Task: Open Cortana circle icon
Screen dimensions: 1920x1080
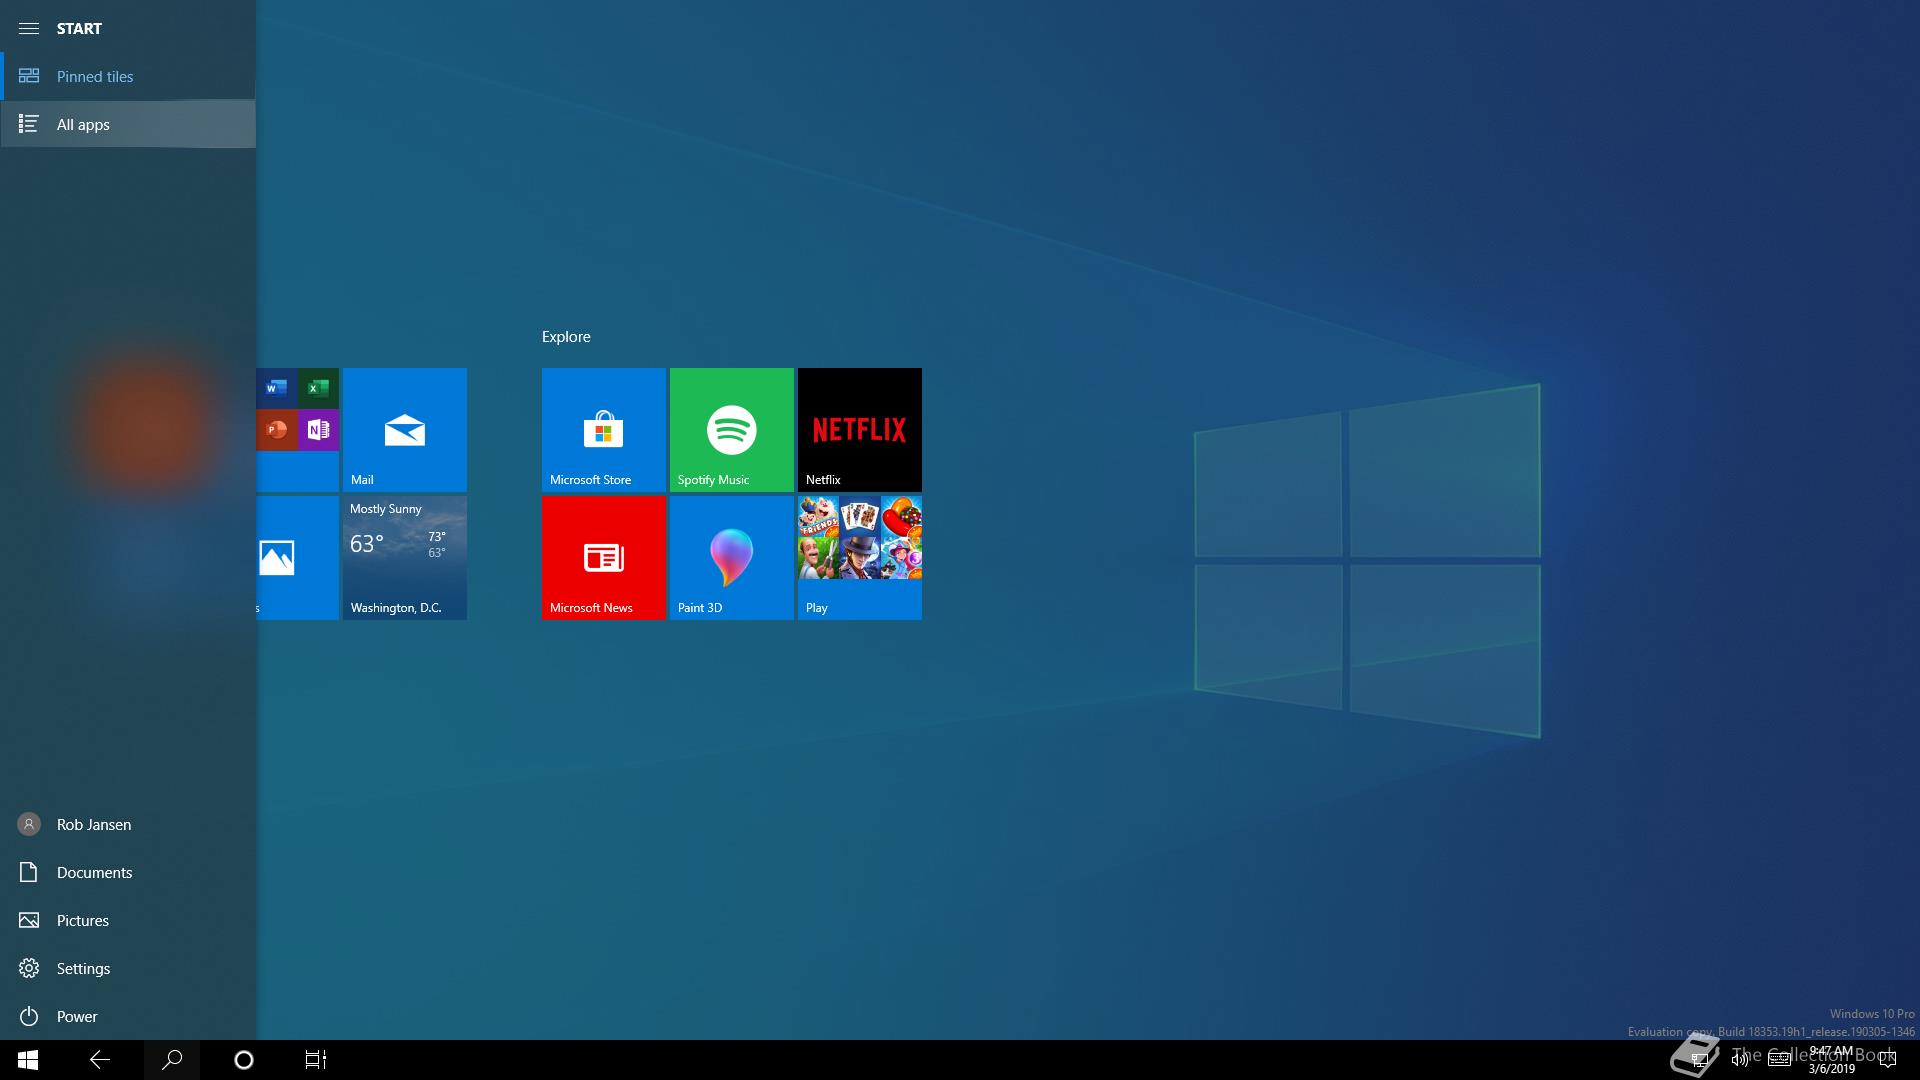Action: 244,1060
